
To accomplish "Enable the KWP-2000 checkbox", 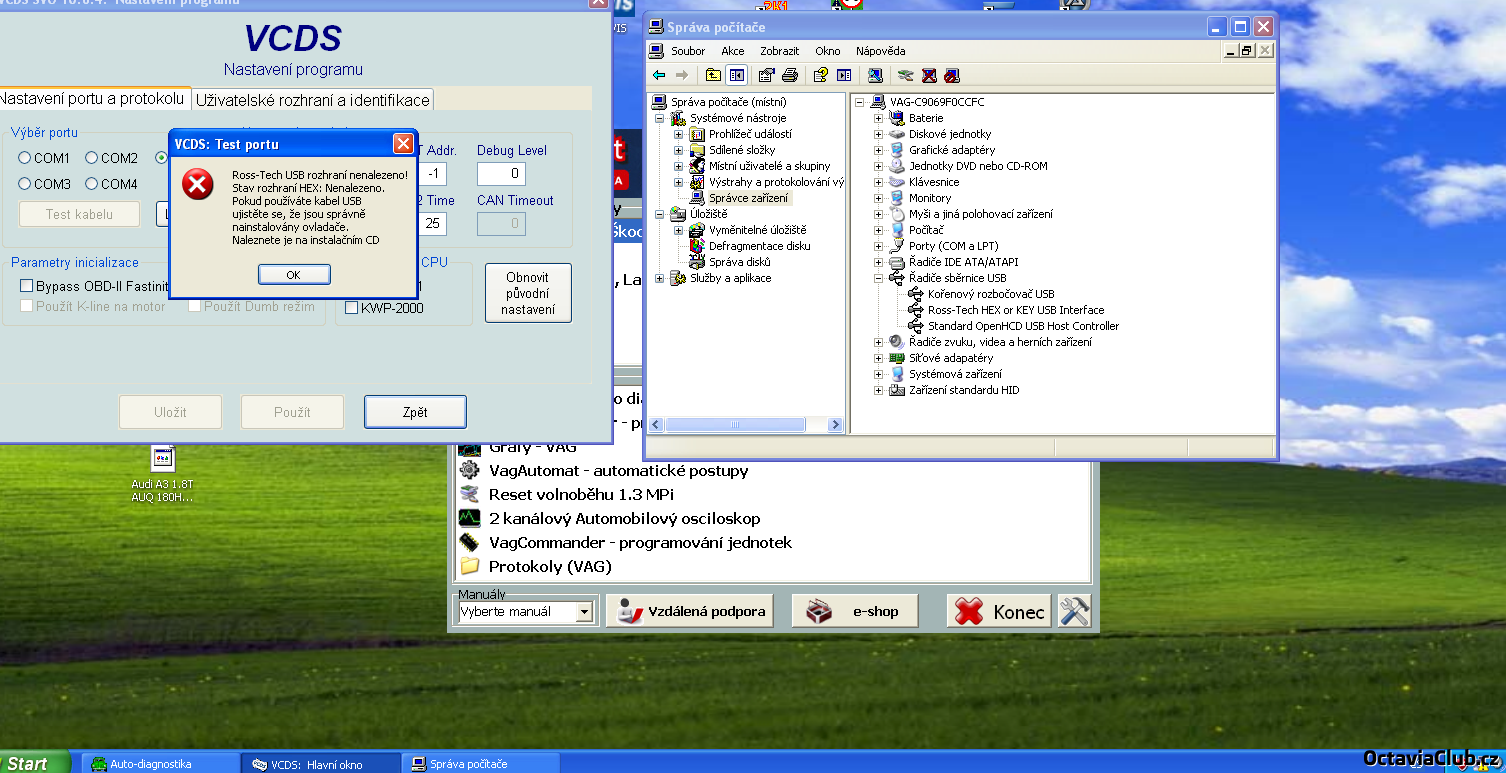I will [x=352, y=308].
